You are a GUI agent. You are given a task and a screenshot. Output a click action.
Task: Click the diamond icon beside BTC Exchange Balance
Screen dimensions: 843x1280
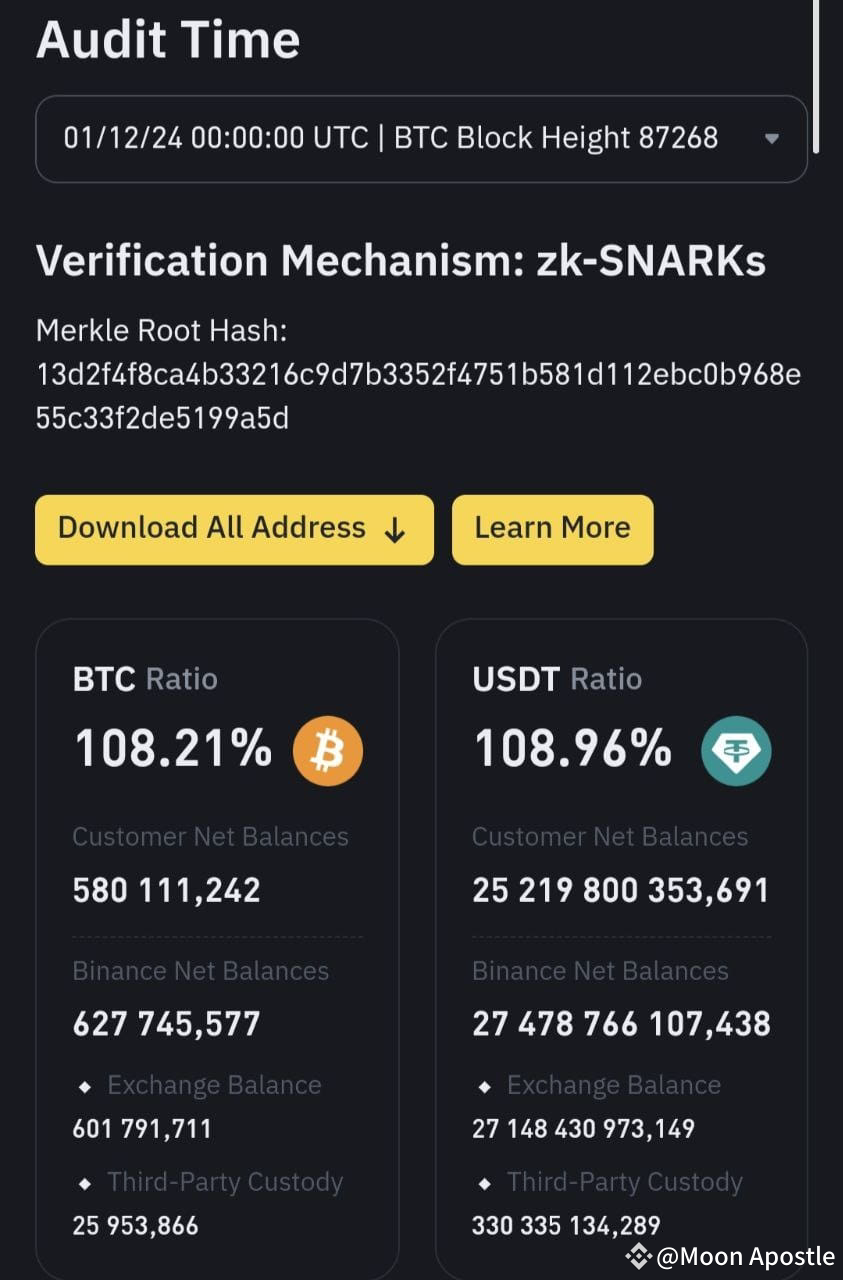pos(85,1085)
